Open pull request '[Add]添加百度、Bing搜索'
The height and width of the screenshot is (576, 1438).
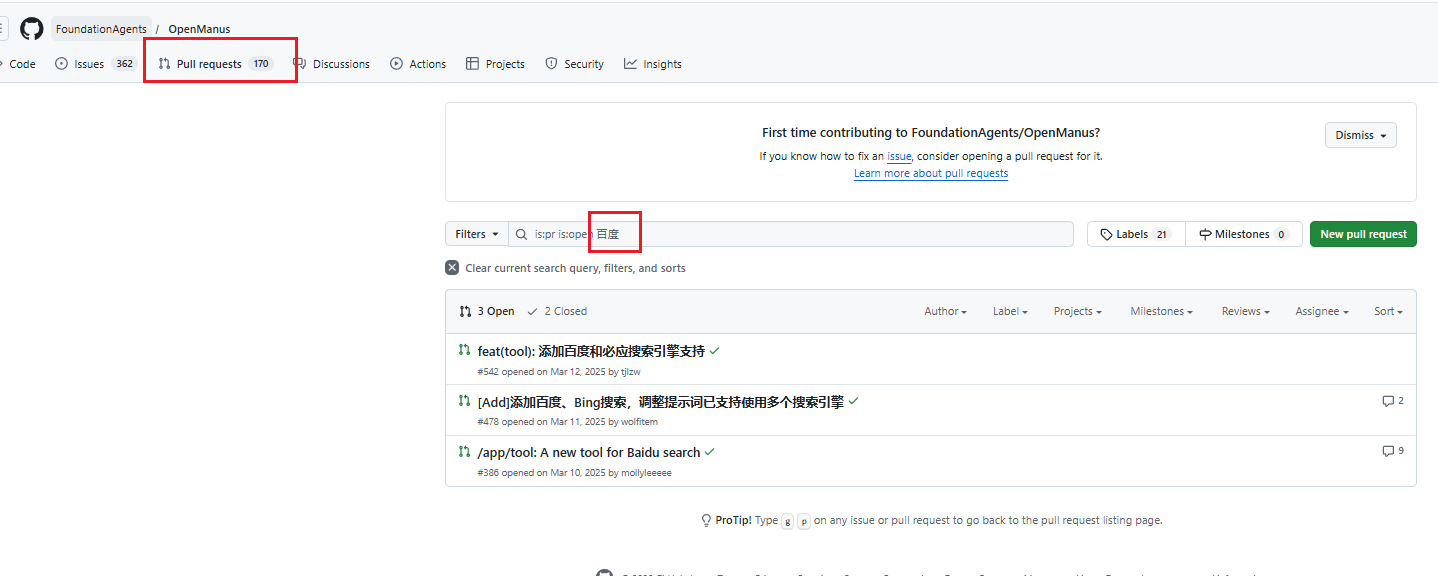[x=661, y=402]
